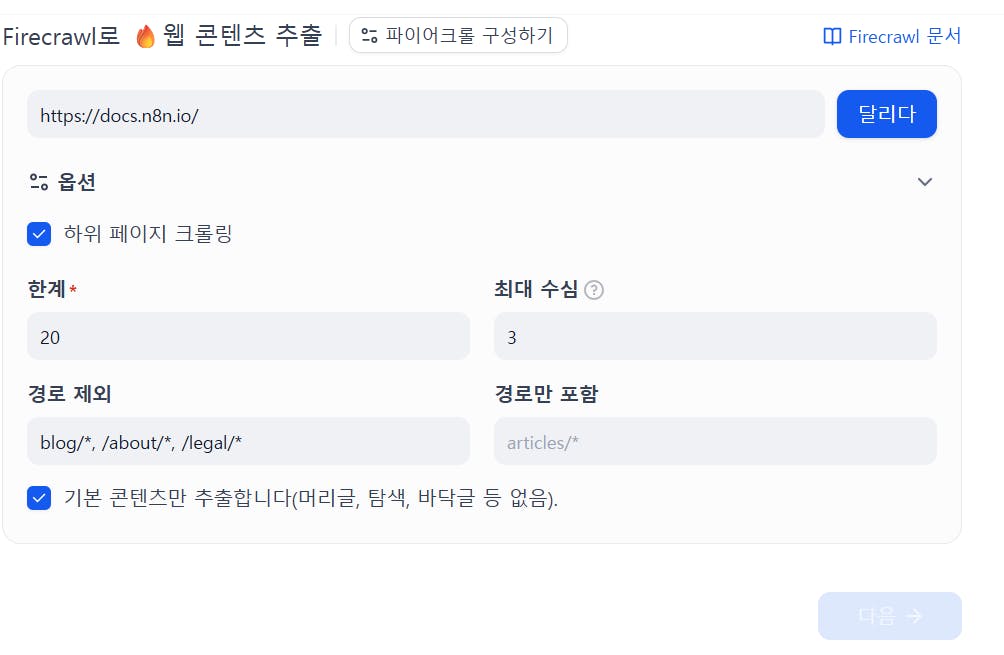The height and width of the screenshot is (655, 1004).
Task: Click the 최대 수심 help question icon
Action: (594, 290)
